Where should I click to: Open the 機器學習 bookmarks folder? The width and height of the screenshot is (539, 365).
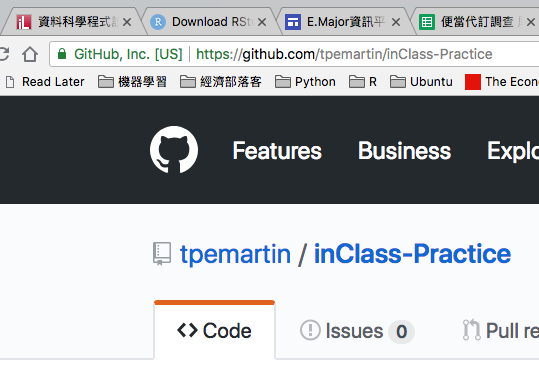tap(132, 82)
